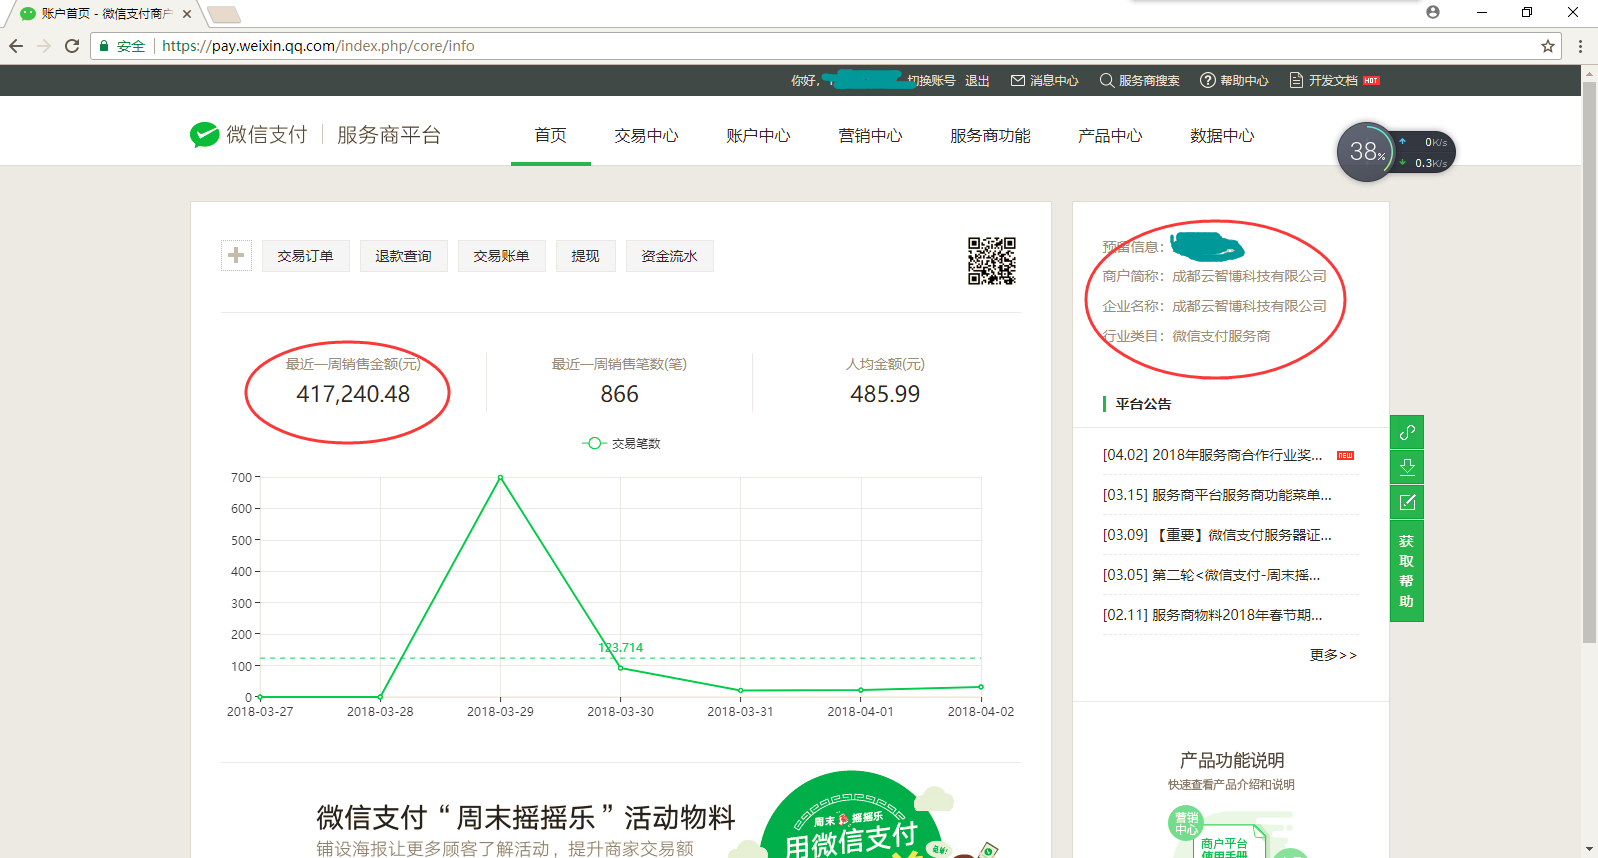Click the secure lock icon in address bar
Viewport: 1598px width, 858px height.
click(x=104, y=46)
